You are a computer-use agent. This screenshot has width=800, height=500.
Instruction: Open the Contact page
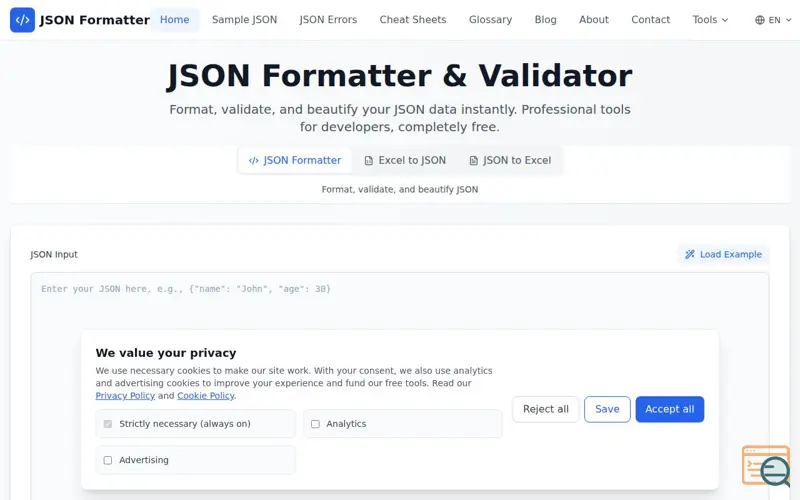pyautogui.click(x=651, y=20)
